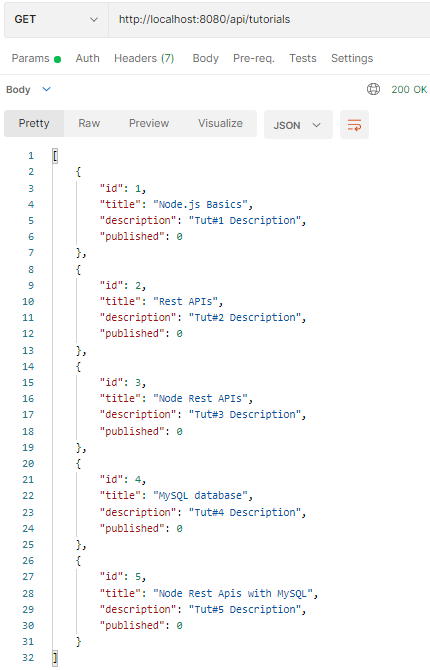Switch to the Auth tab
This screenshot has width=430, height=670.
coord(88,59)
